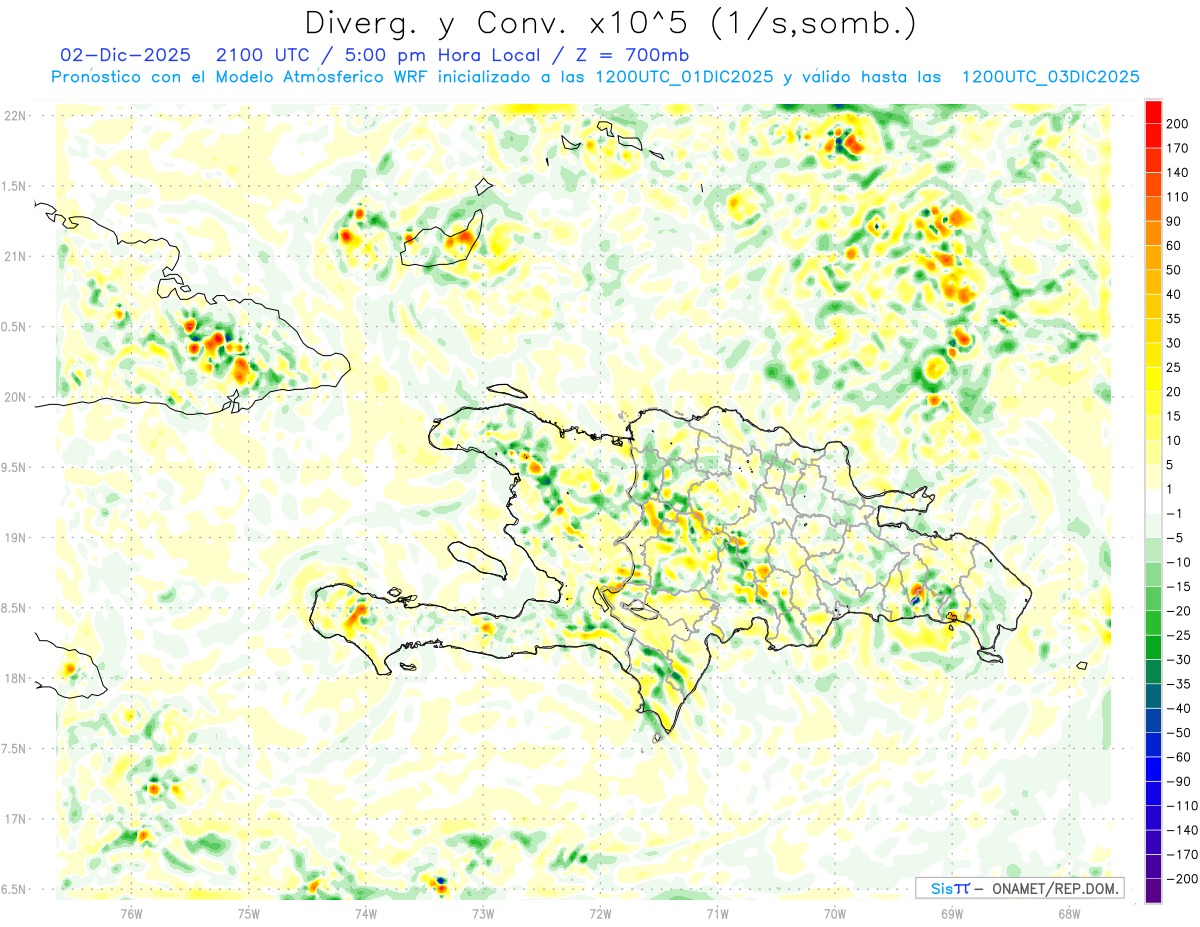The image size is (1200, 927).
Task: Click the "2100 UTC" time text
Action: tap(260, 54)
